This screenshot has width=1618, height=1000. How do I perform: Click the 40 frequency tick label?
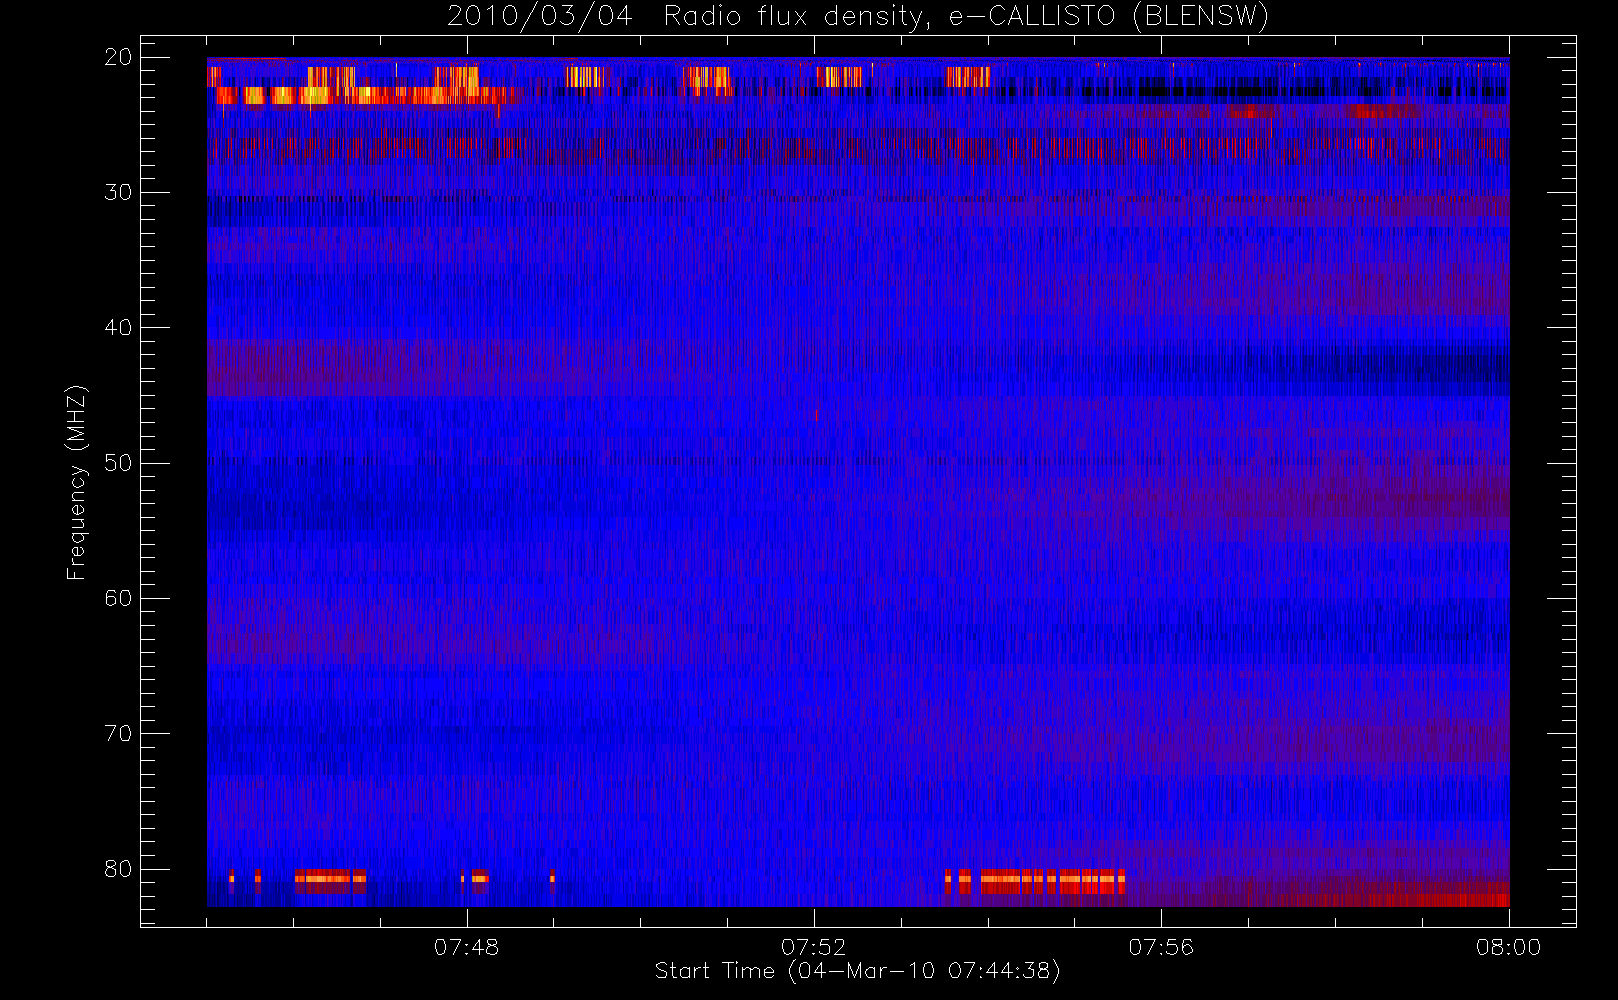click(x=118, y=327)
